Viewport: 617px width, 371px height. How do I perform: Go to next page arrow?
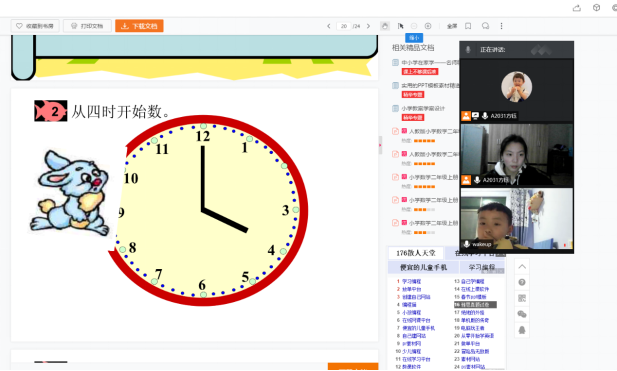pos(368,26)
